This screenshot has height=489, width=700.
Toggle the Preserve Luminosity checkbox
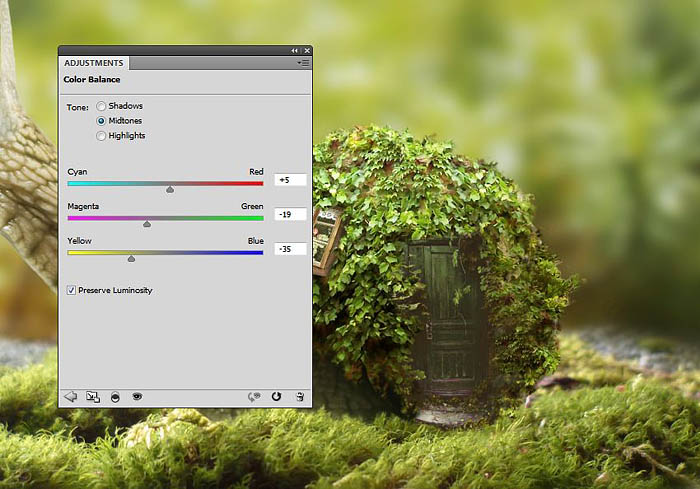pos(71,290)
